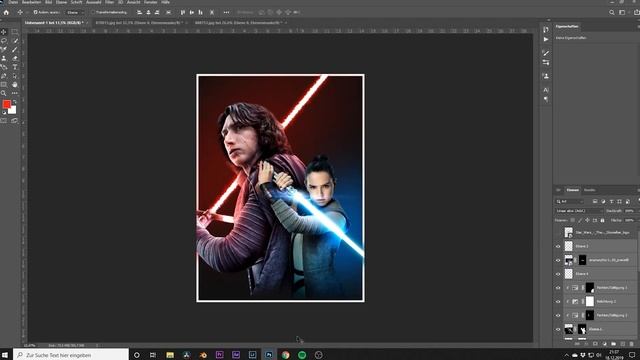Image resolution: width=640 pixels, height=360 pixels.
Task: Toggle the Transformationsstrg. checkbox
Action: 93,13
